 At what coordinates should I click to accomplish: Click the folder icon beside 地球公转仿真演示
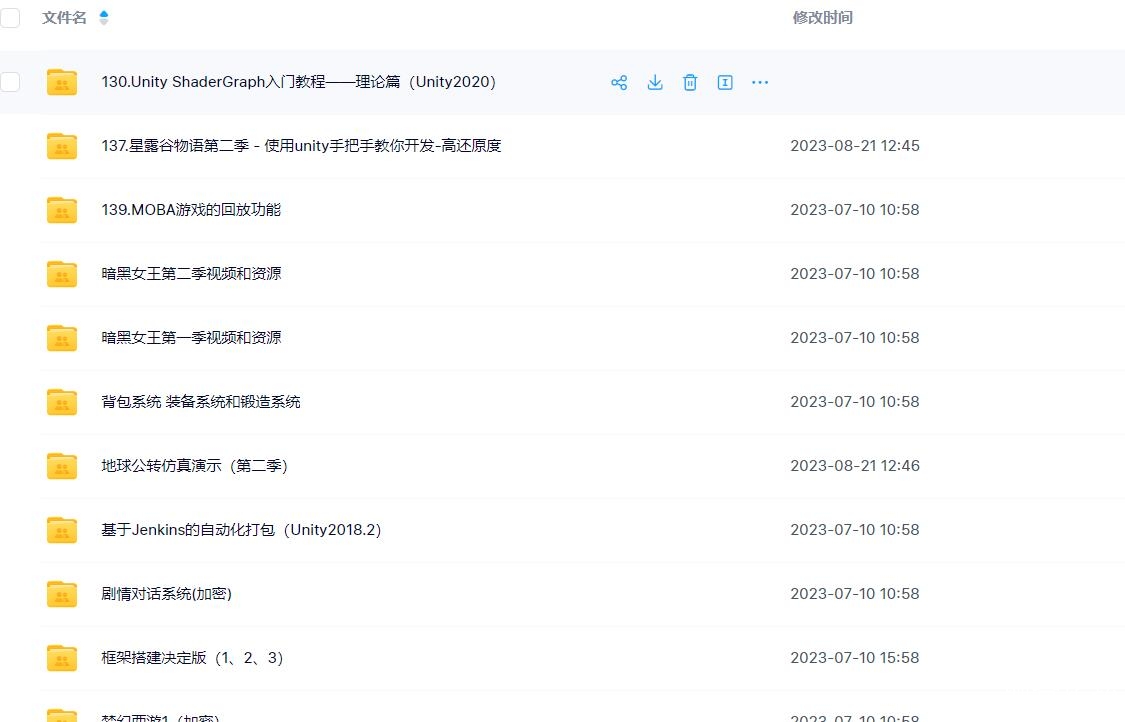tap(62, 466)
